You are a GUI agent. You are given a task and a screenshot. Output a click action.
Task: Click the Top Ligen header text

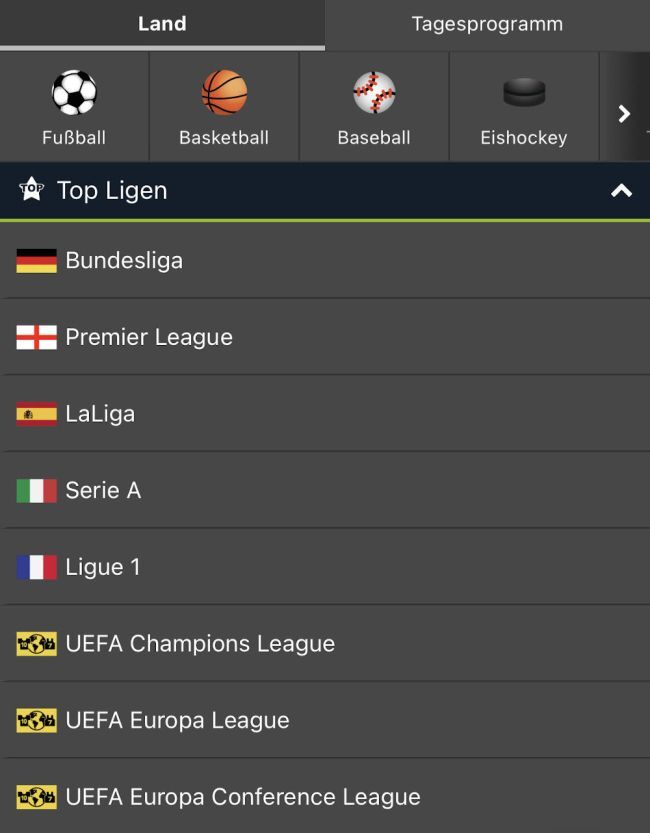click(112, 190)
